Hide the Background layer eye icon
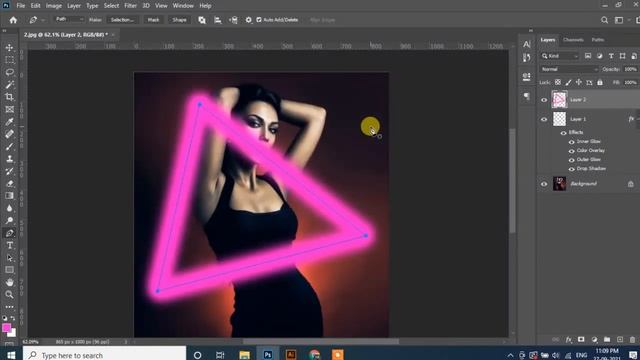The height and width of the screenshot is (360, 640). [x=544, y=184]
